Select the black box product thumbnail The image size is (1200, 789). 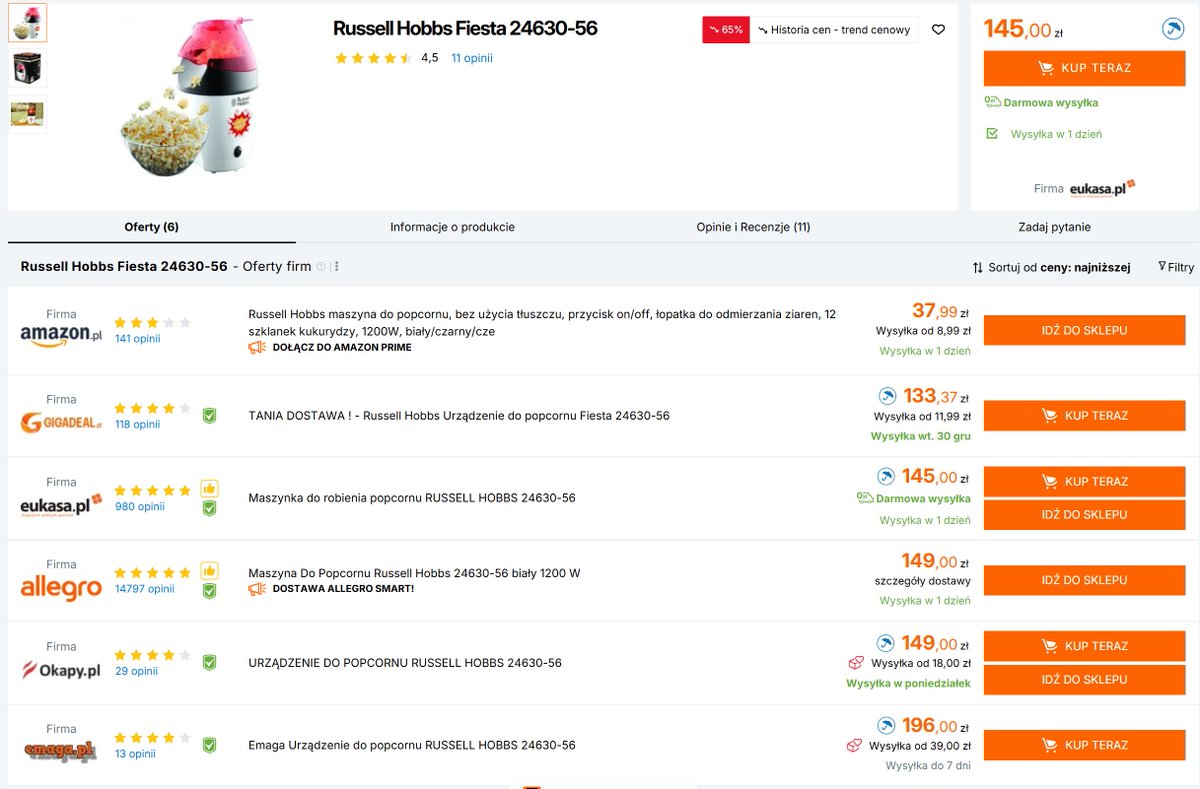click(x=27, y=68)
